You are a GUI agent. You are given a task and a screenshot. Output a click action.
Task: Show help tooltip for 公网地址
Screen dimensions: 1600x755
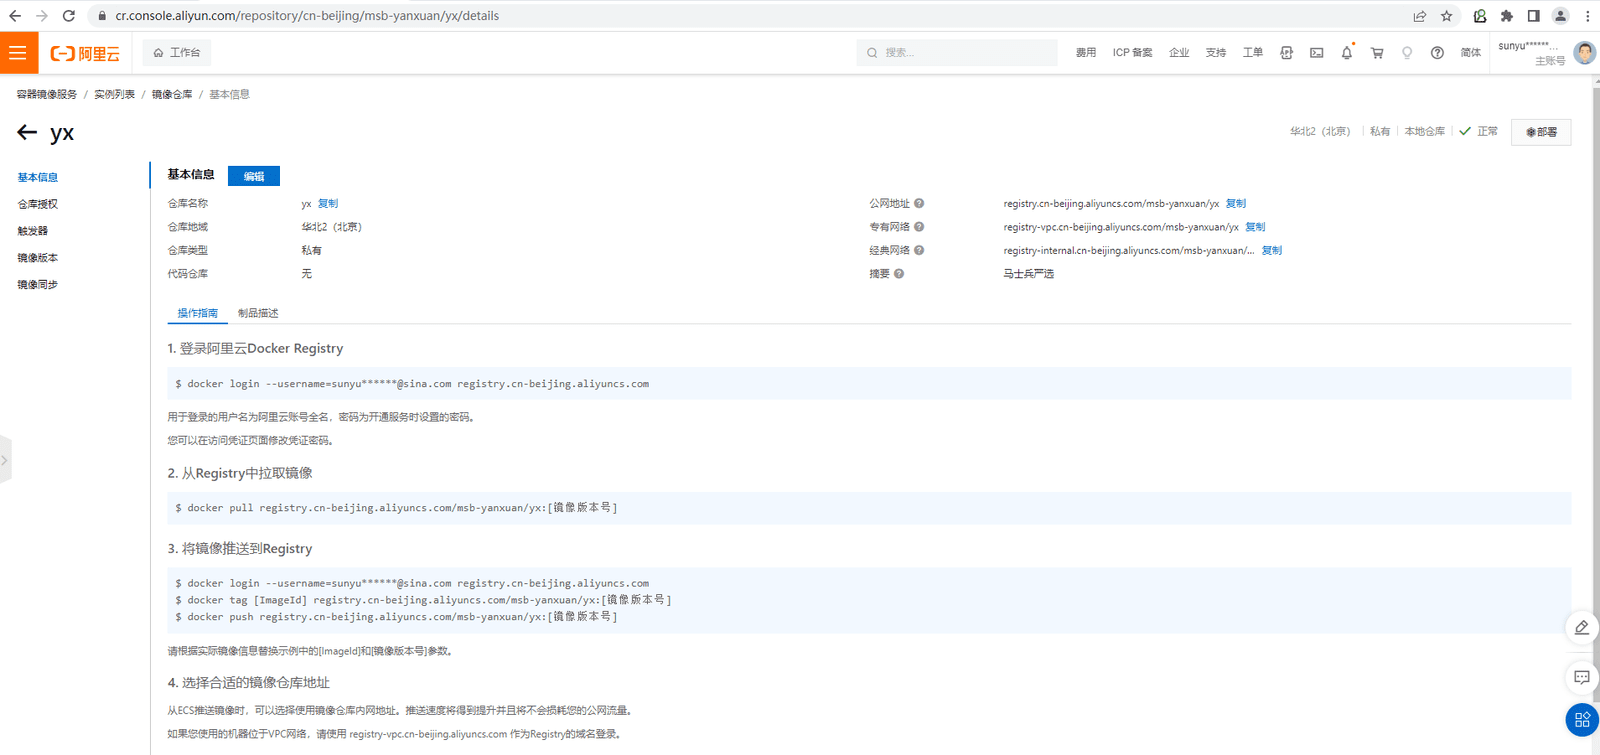[x=919, y=204]
